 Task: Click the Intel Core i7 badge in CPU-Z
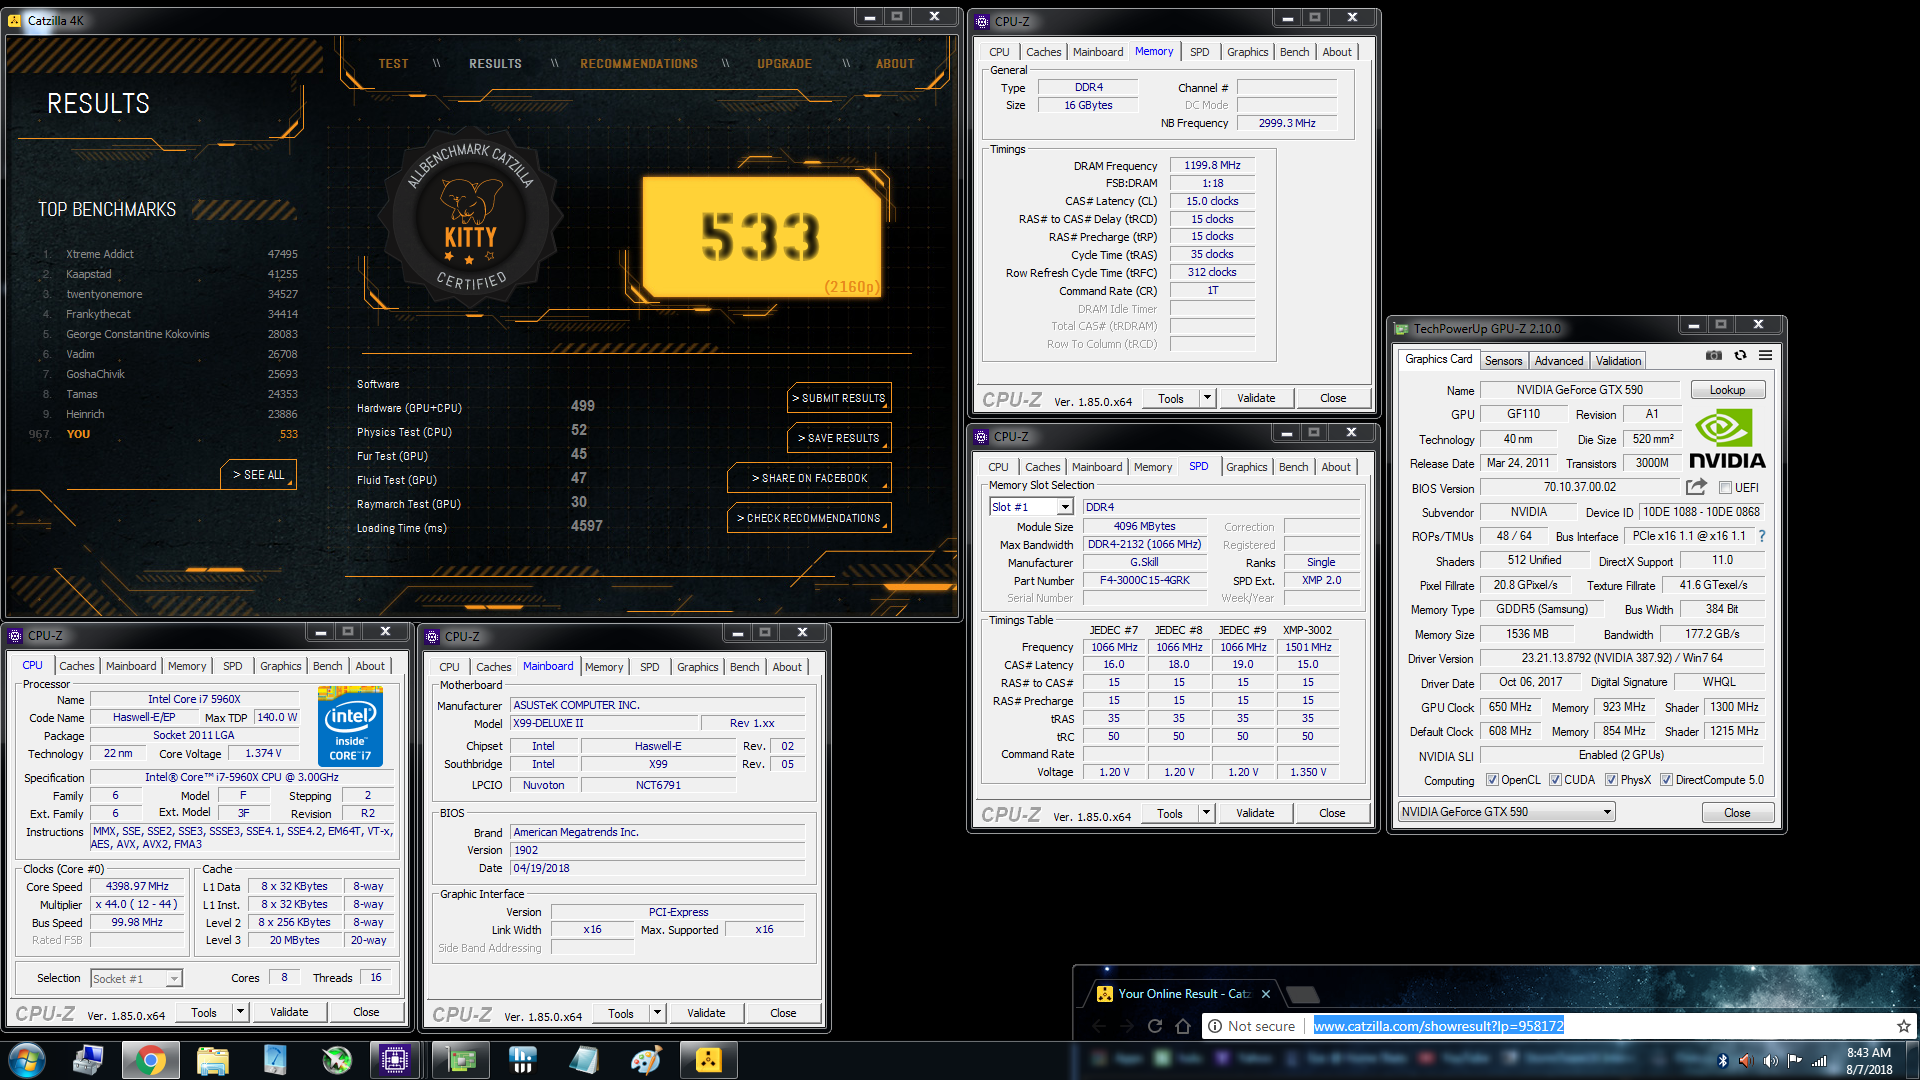pyautogui.click(x=350, y=727)
